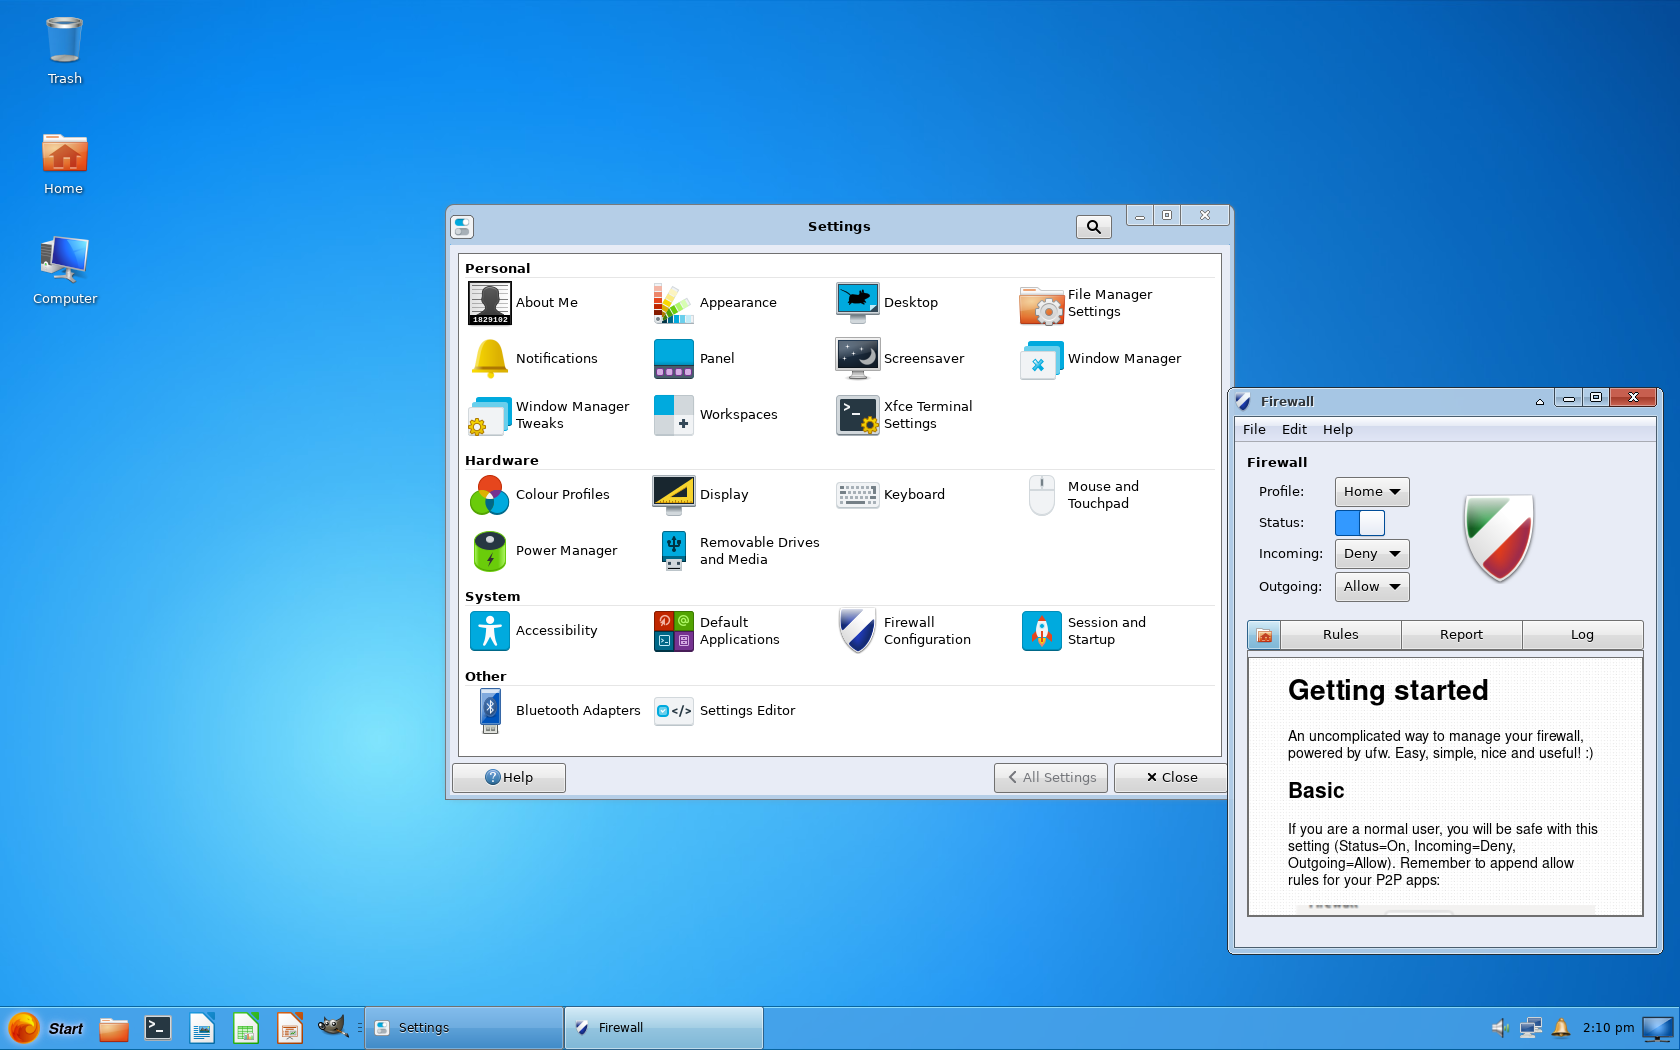Open the Incoming policy dropdown

(1372, 554)
